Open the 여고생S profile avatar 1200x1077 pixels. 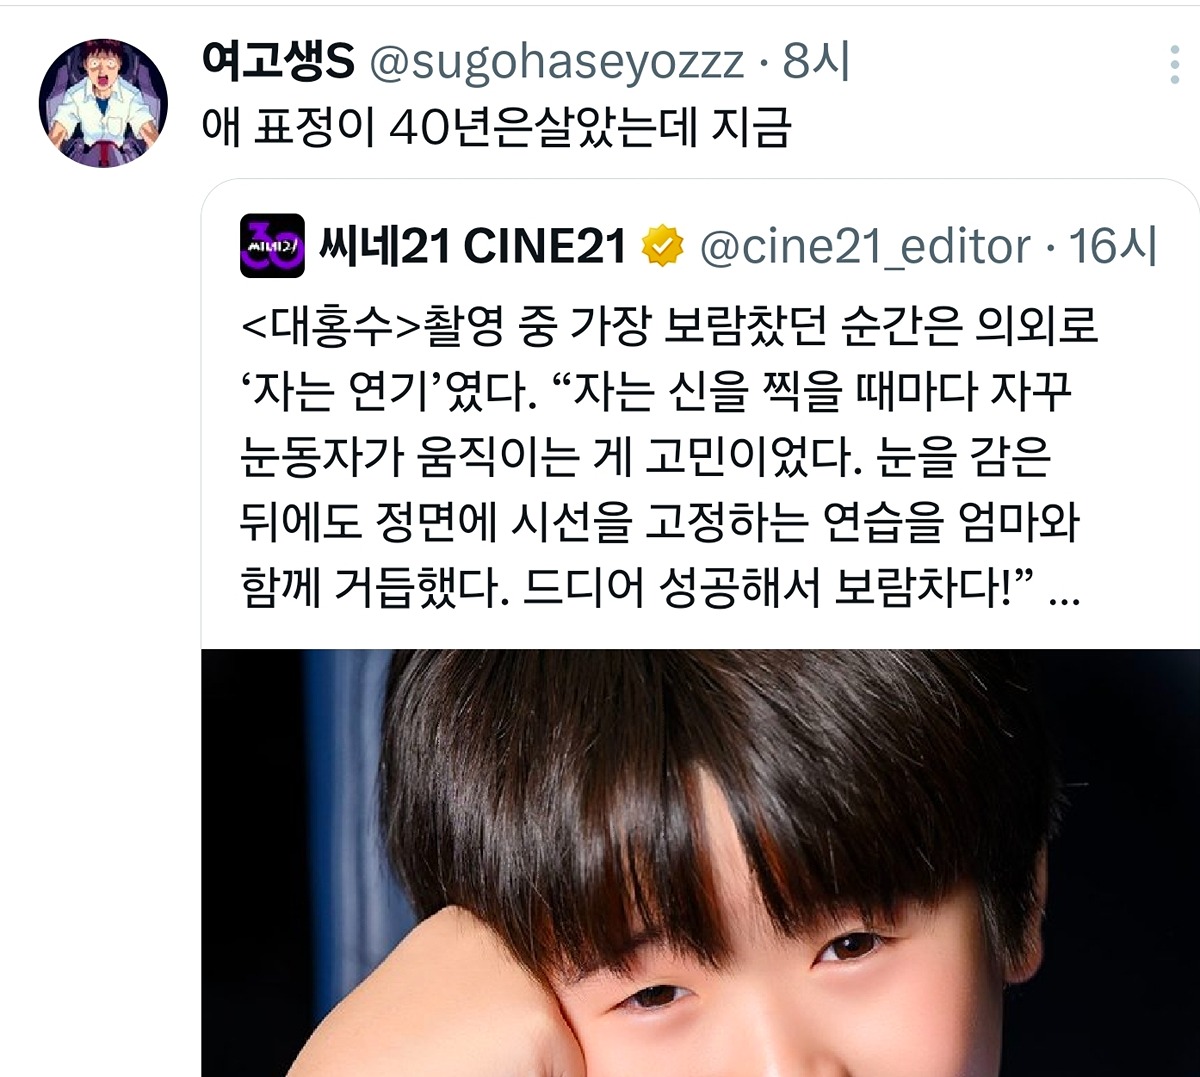[x=103, y=103]
